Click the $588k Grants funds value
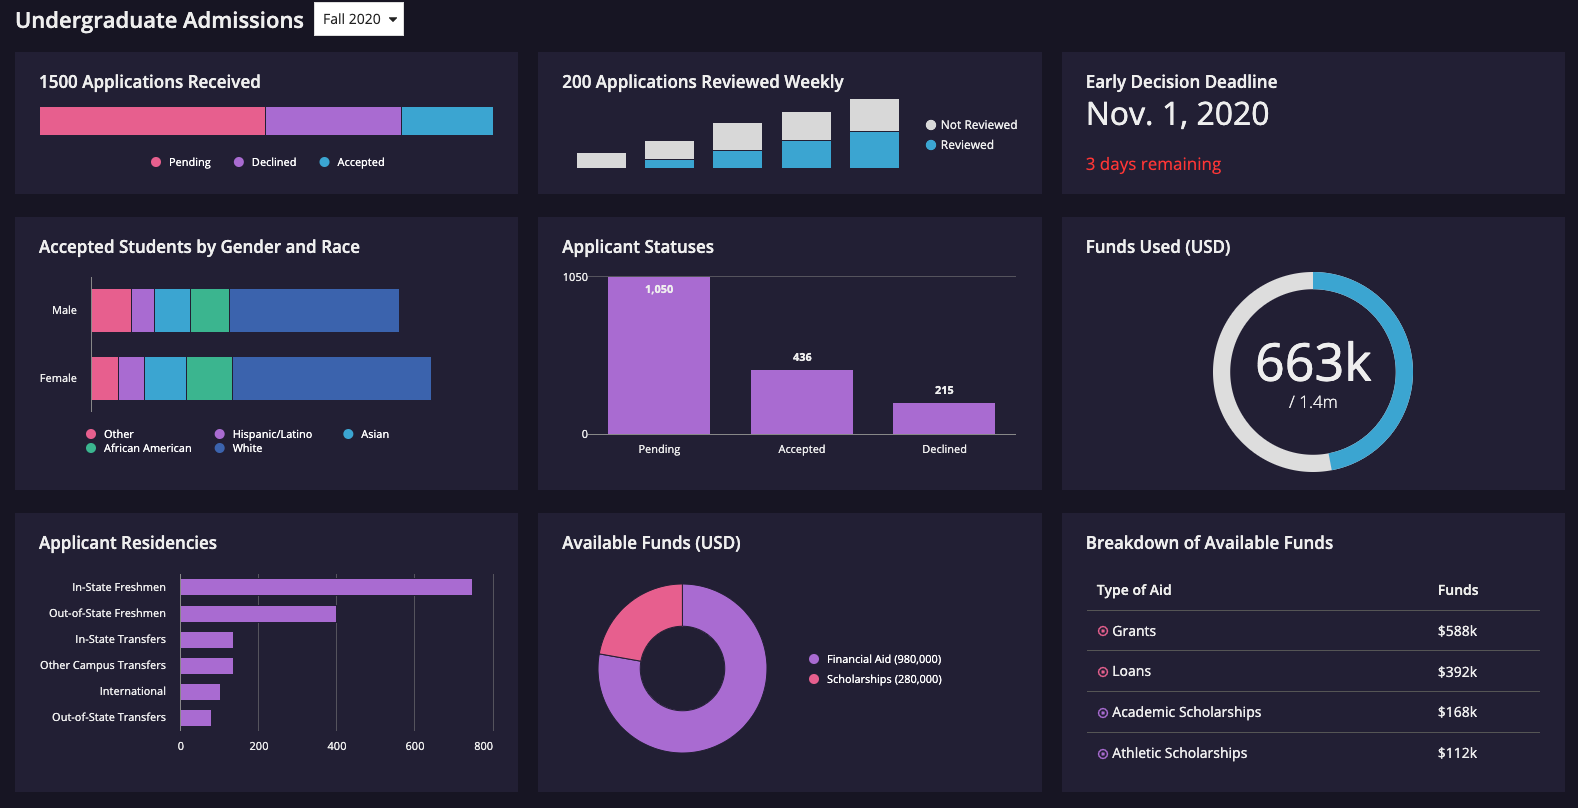1578x808 pixels. 1457,631
